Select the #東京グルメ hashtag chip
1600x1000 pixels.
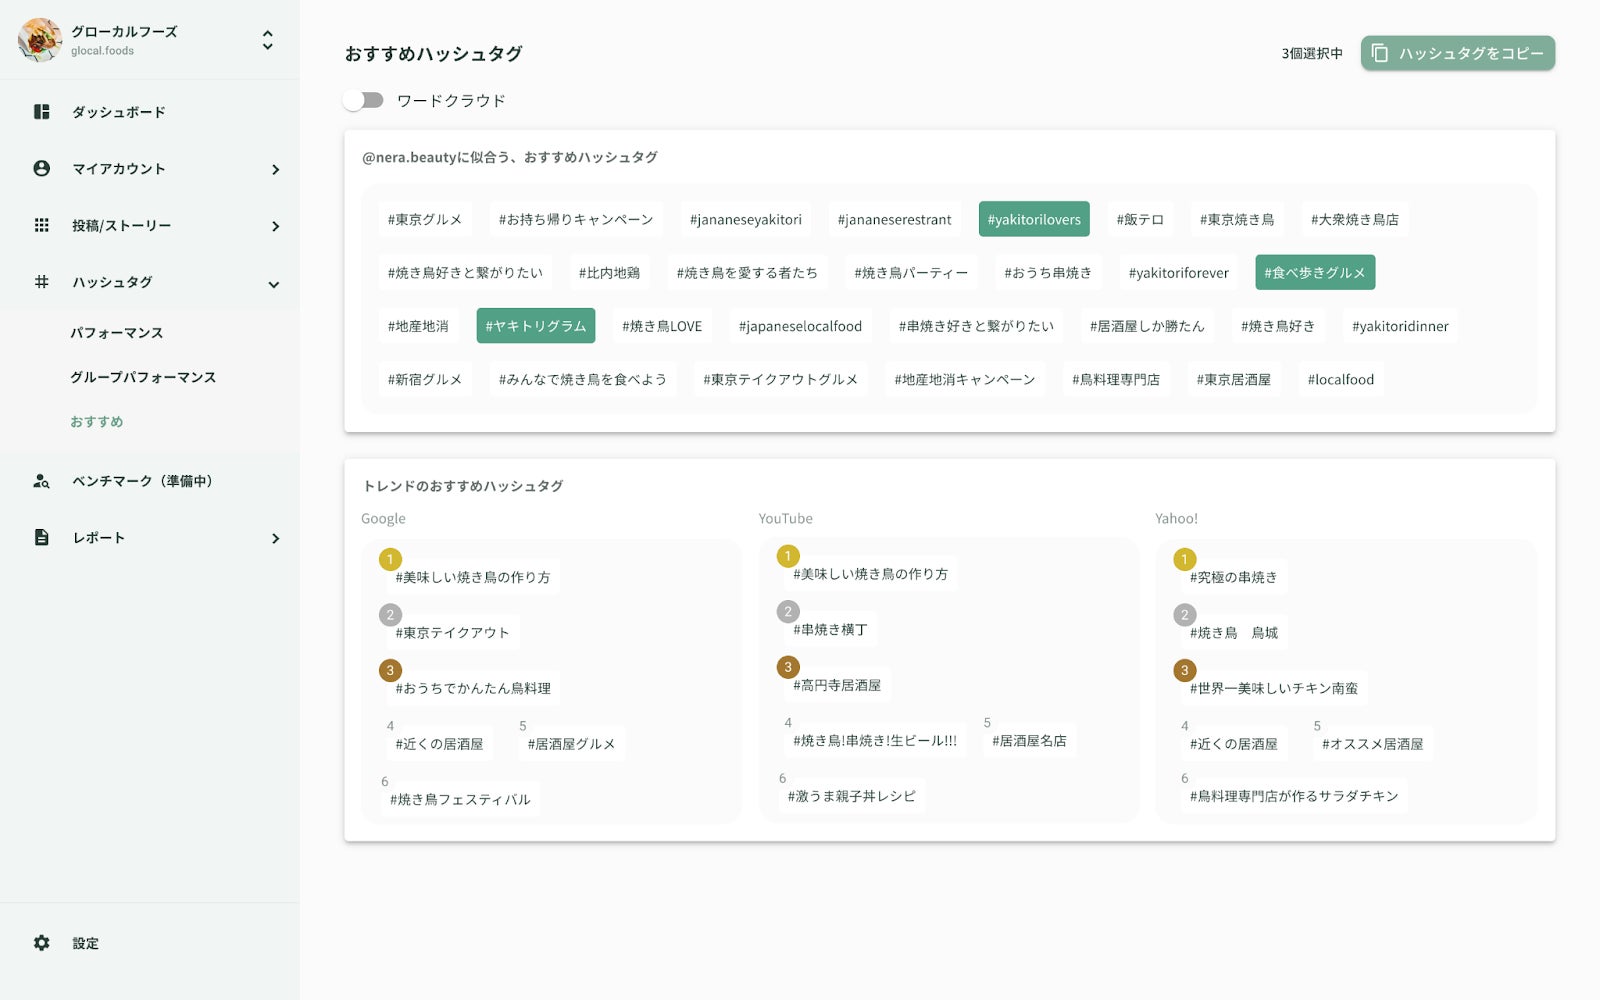(425, 219)
